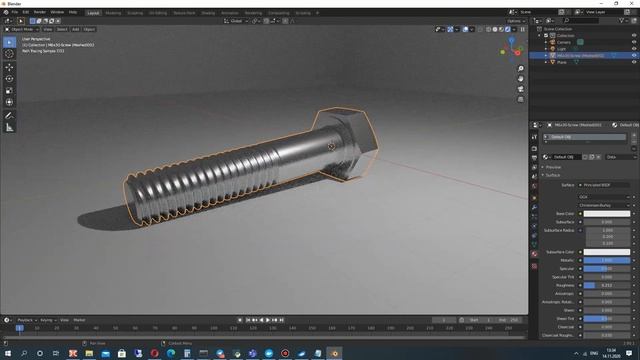Viewport: 640px width, 360px height.
Task: Open the Modifier properties wrench tab
Action: [534, 207]
